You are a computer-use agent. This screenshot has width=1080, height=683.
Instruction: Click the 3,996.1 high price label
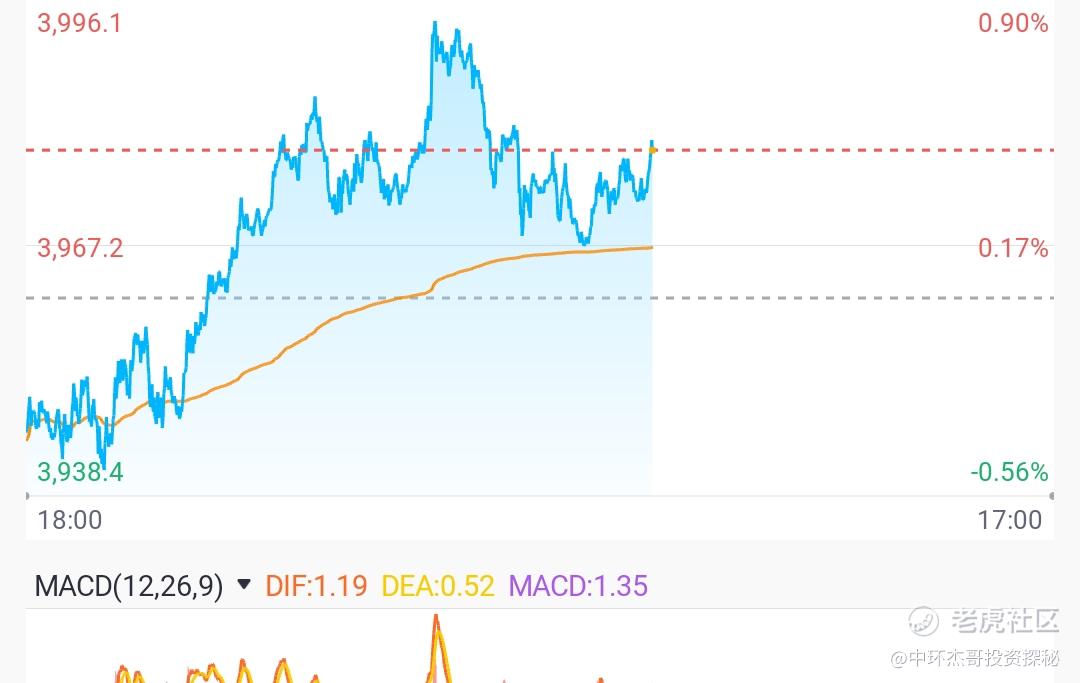point(80,23)
